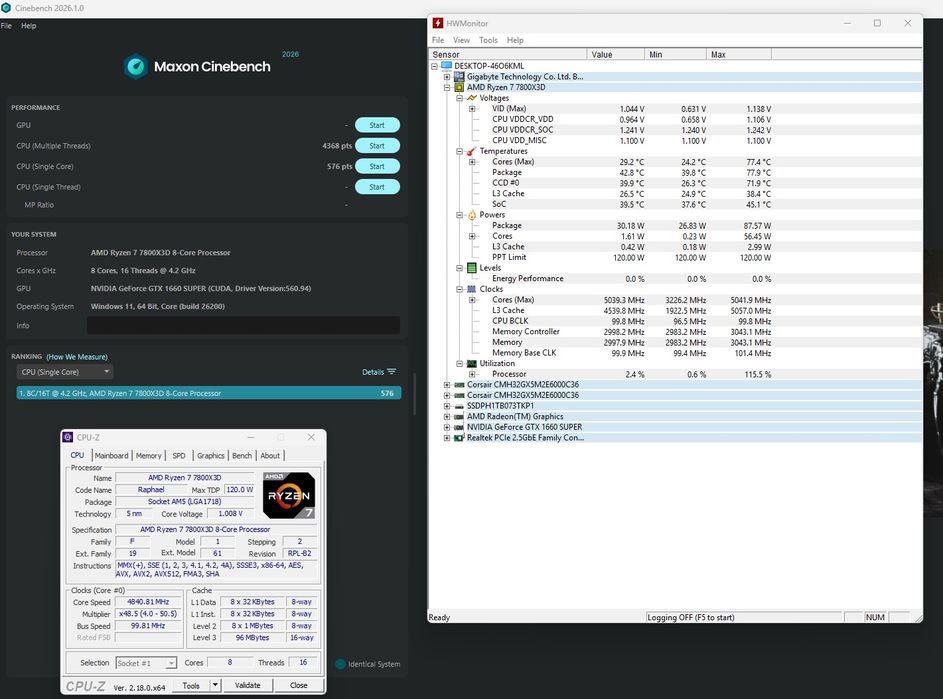Click the Utilization icon in HWMonitor tree
943x699 pixels.
click(x=472, y=363)
